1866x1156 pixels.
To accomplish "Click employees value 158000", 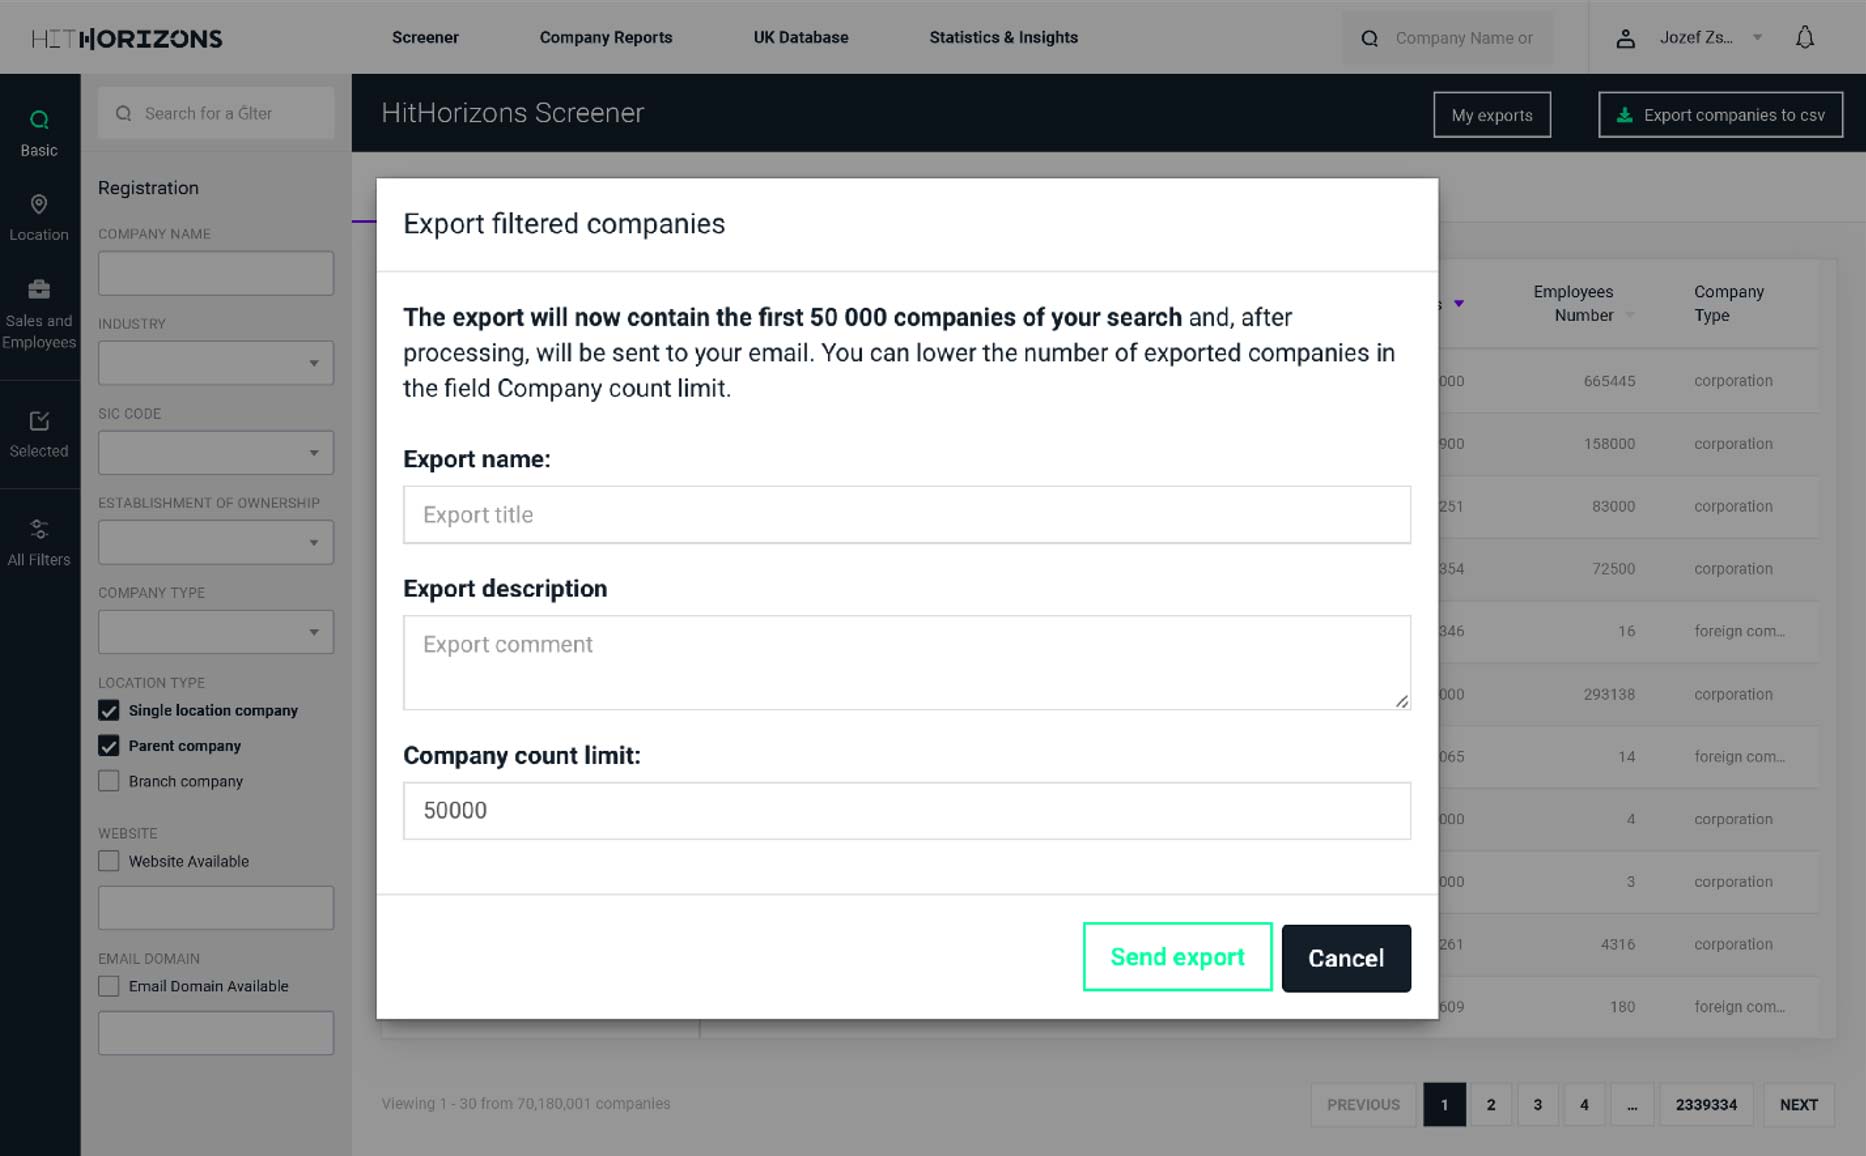I will tap(1609, 444).
